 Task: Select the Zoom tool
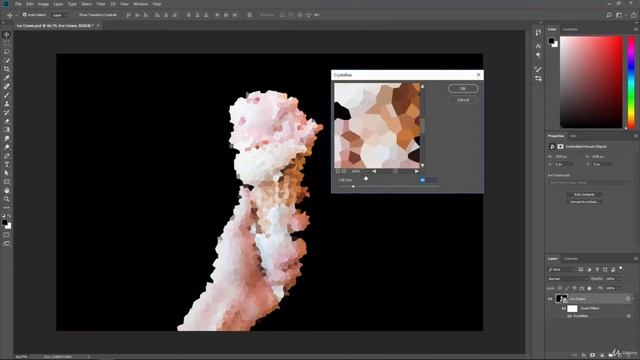[x=7, y=199]
